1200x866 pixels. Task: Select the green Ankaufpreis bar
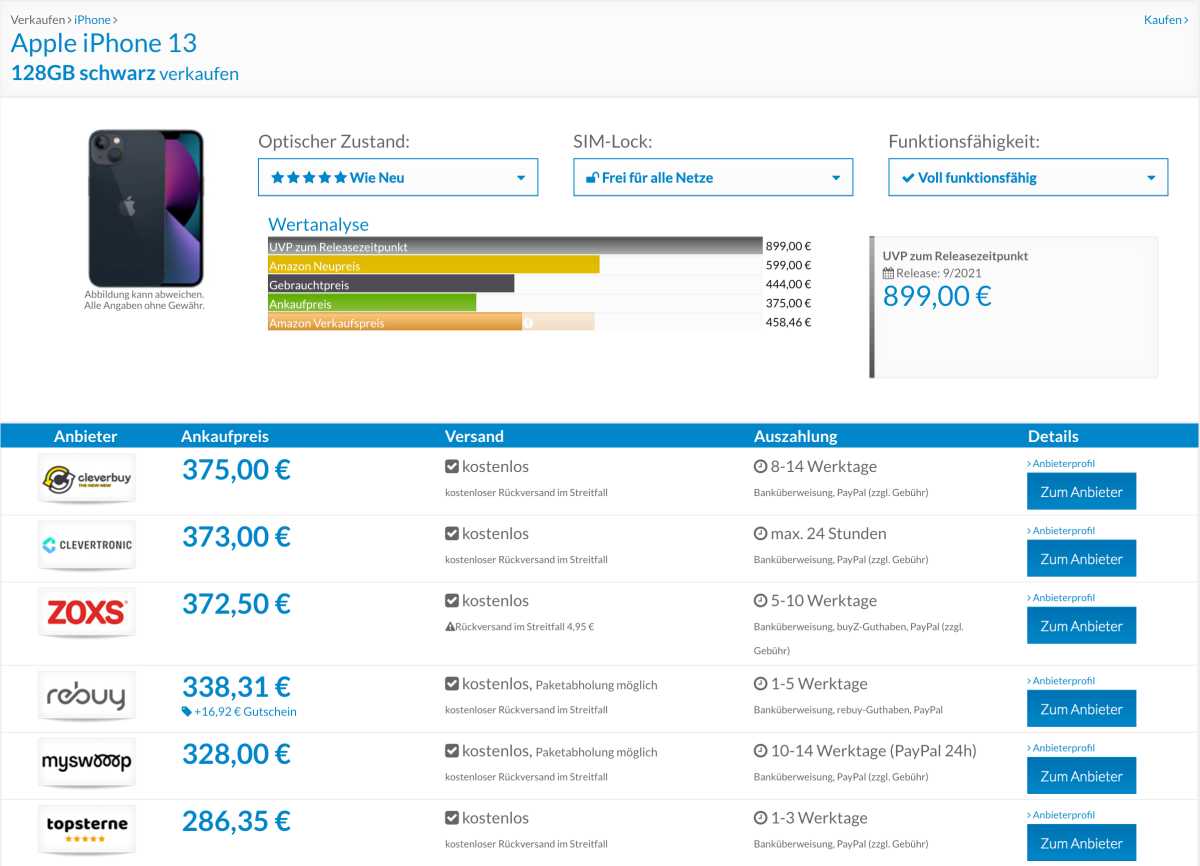point(372,303)
